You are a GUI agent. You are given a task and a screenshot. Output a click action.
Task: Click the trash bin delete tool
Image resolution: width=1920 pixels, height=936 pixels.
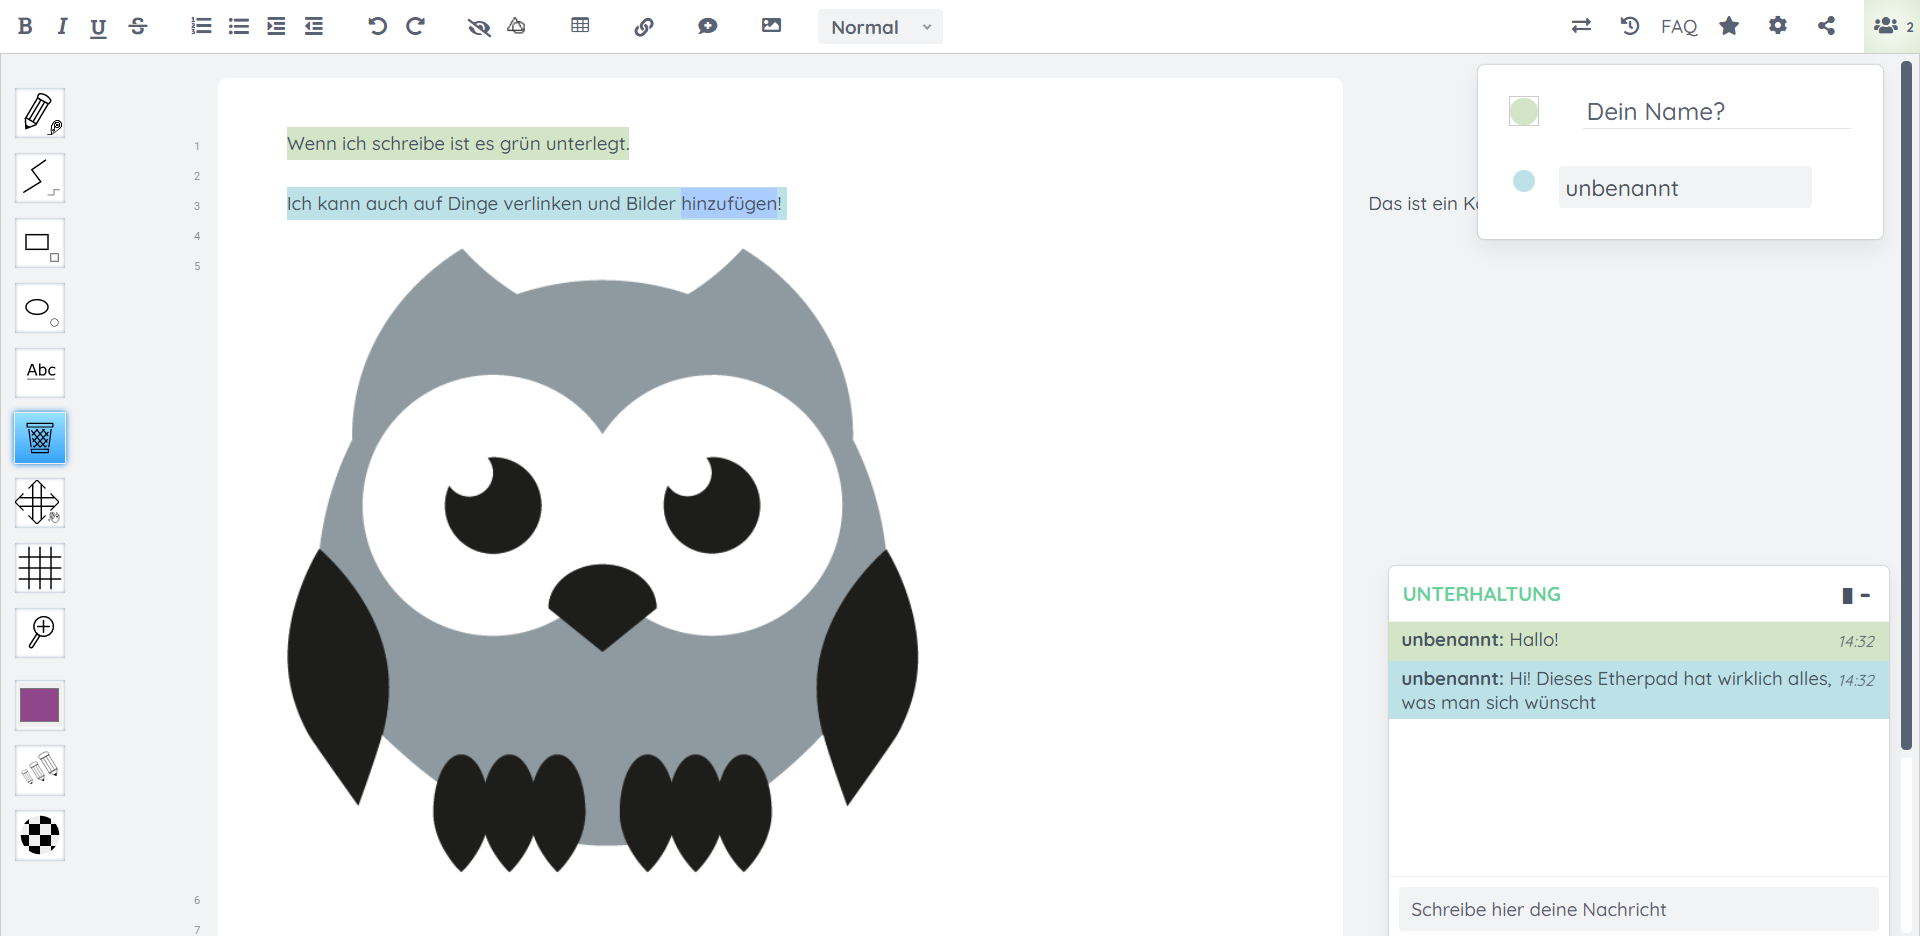tap(40, 438)
